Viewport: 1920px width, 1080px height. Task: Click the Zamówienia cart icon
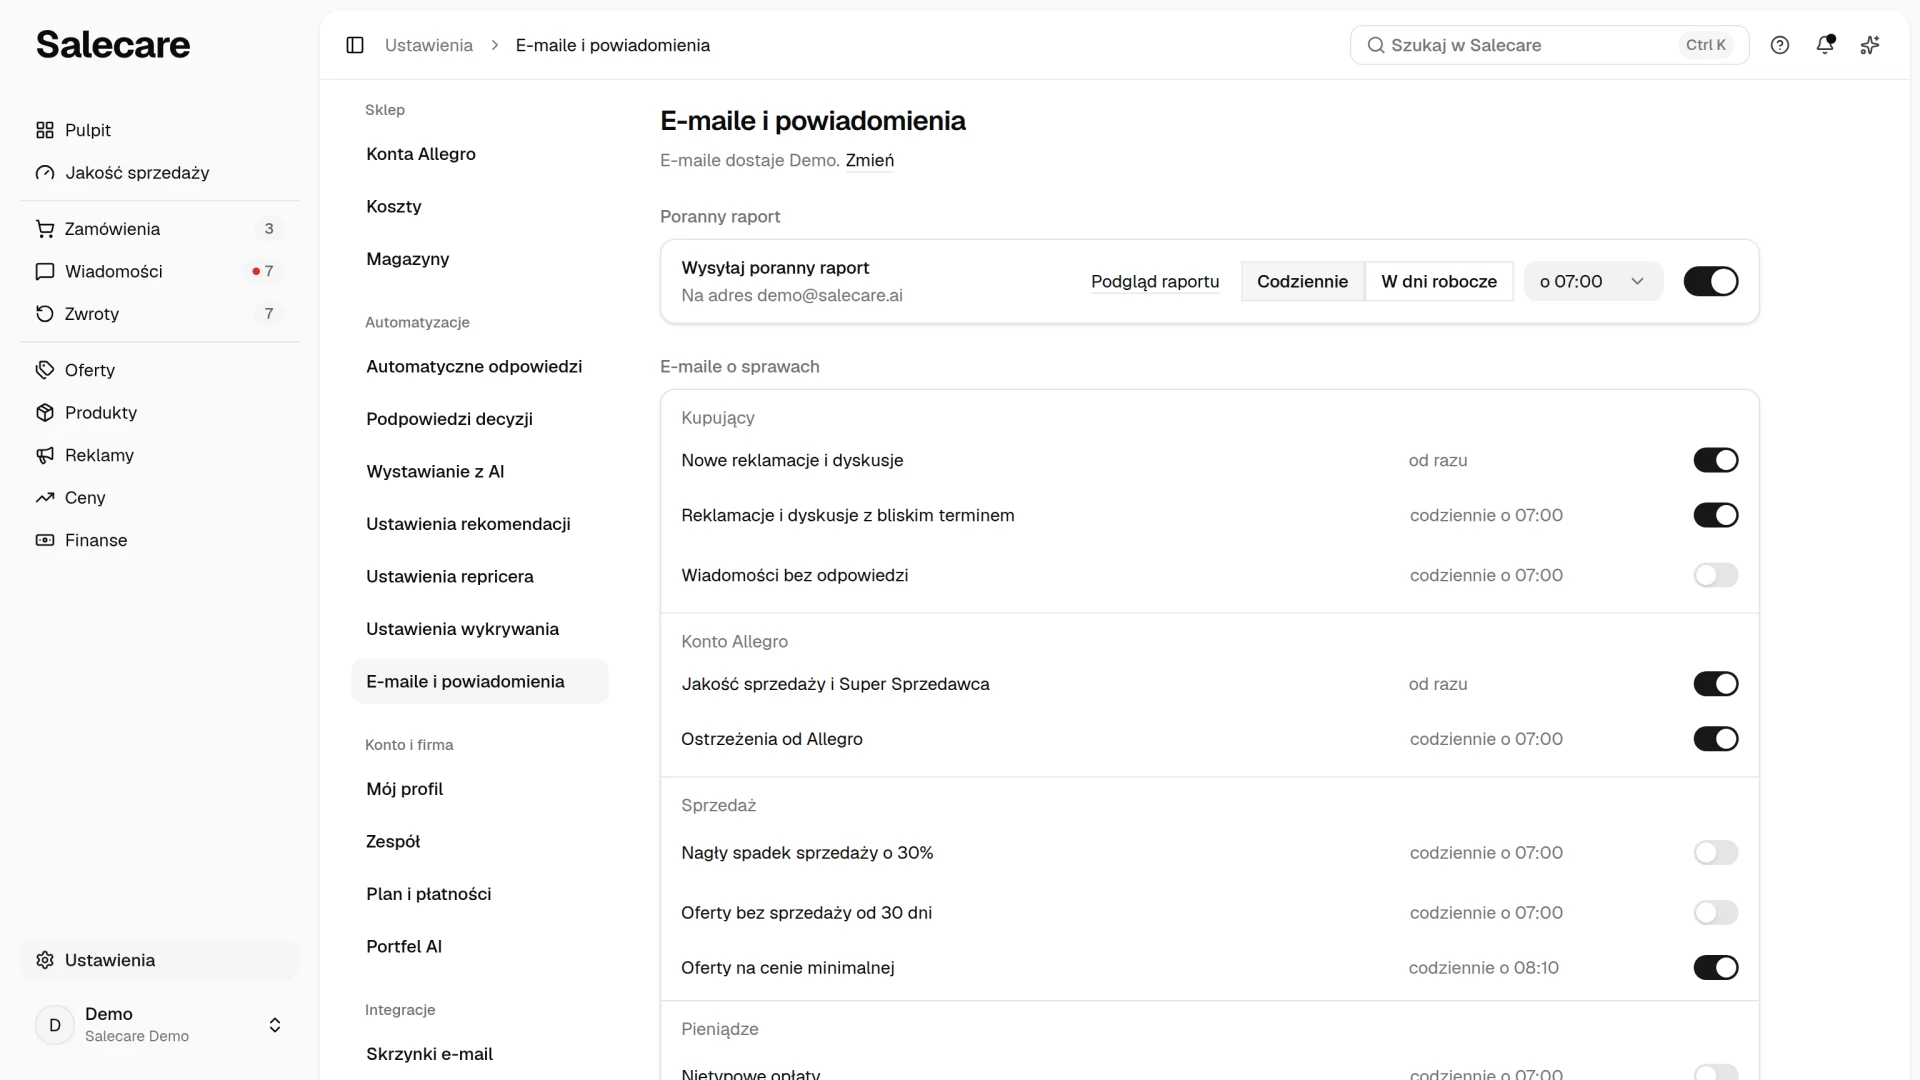coord(45,229)
